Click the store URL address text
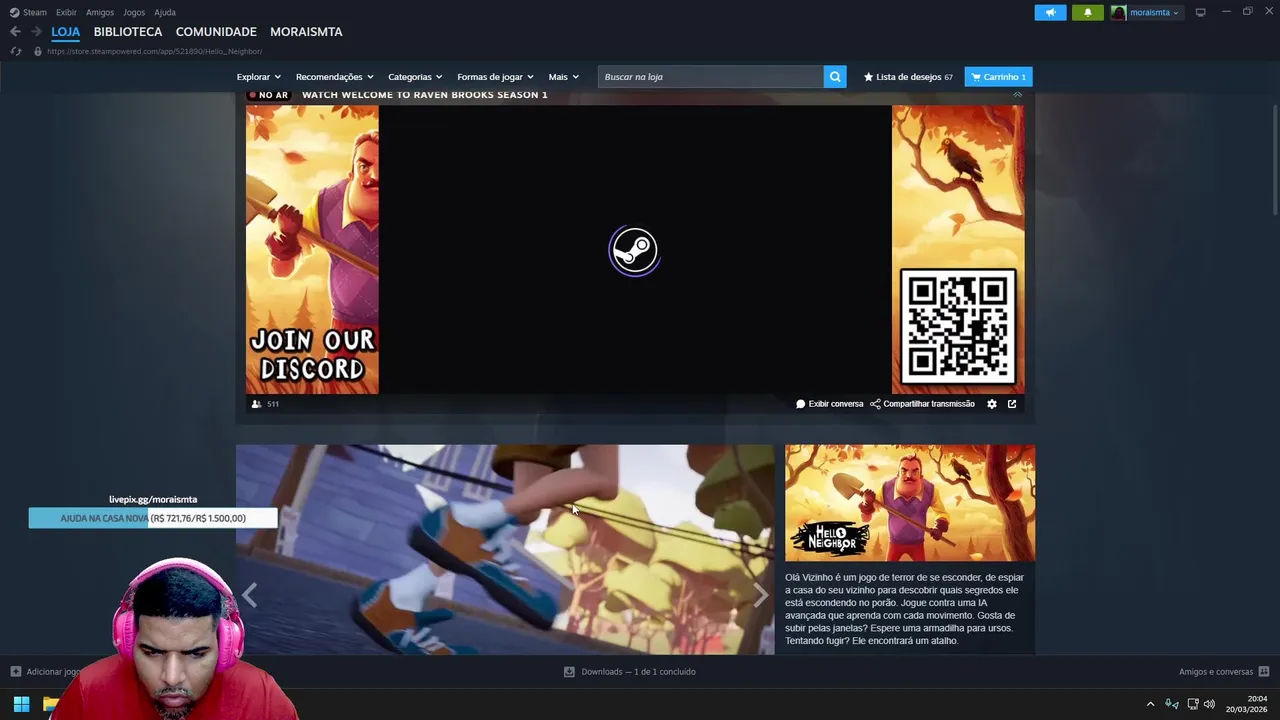This screenshot has height=720, width=1280. point(155,51)
